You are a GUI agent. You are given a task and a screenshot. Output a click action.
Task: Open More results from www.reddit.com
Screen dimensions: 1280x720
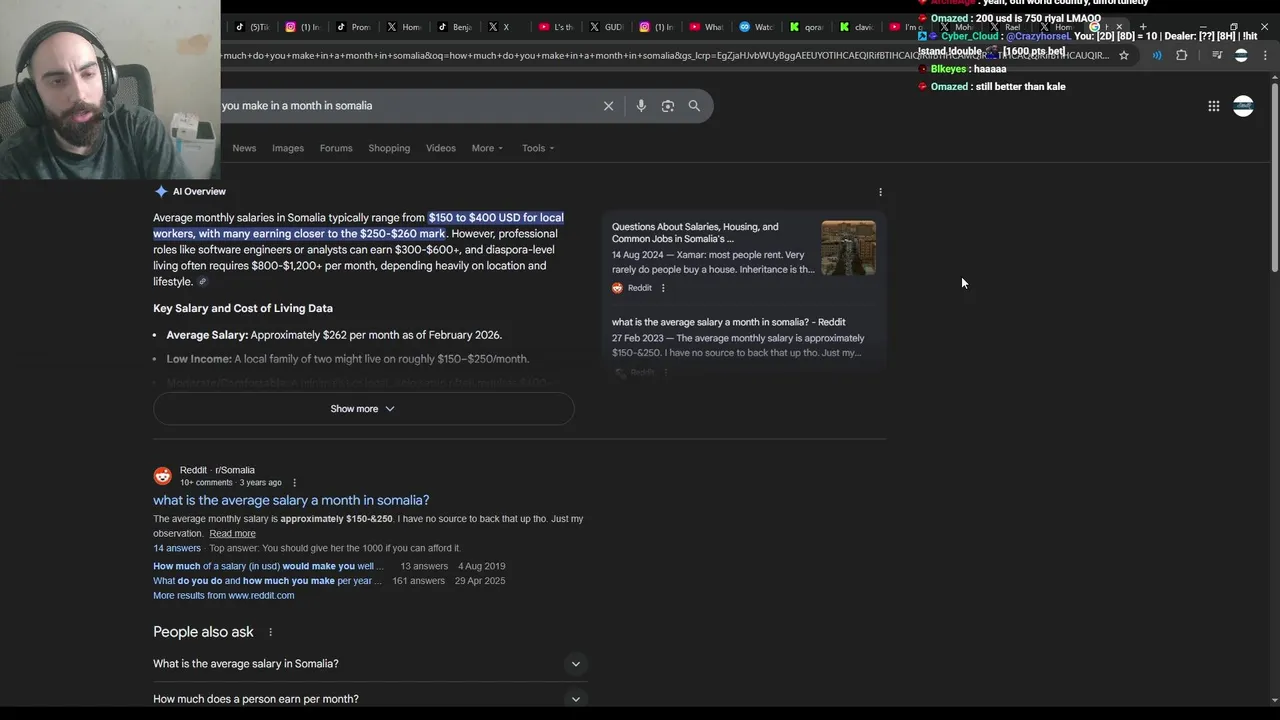coord(223,596)
